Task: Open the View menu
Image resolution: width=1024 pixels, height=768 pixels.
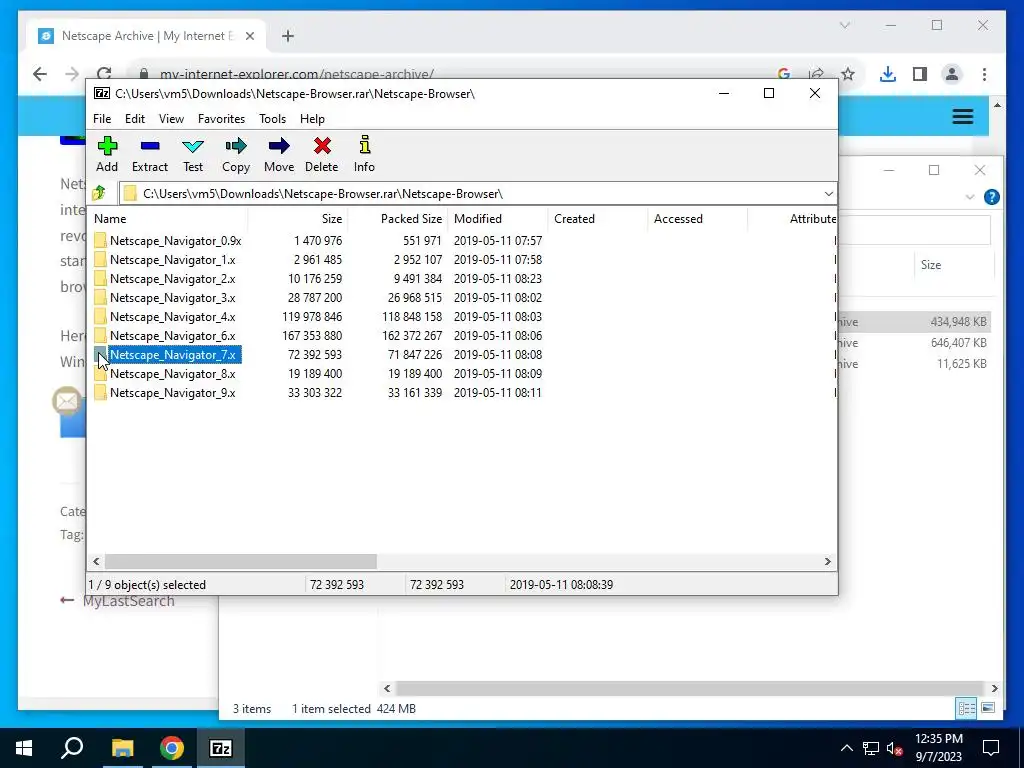Action: (x=171, y=119)
